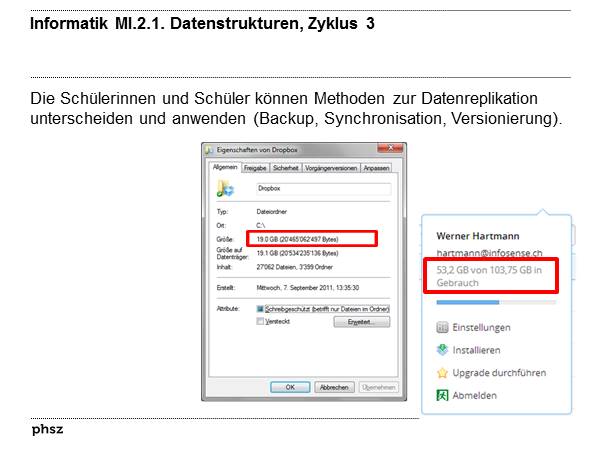Click the Ort value C:\
The image size is (600, 450).
260,225
